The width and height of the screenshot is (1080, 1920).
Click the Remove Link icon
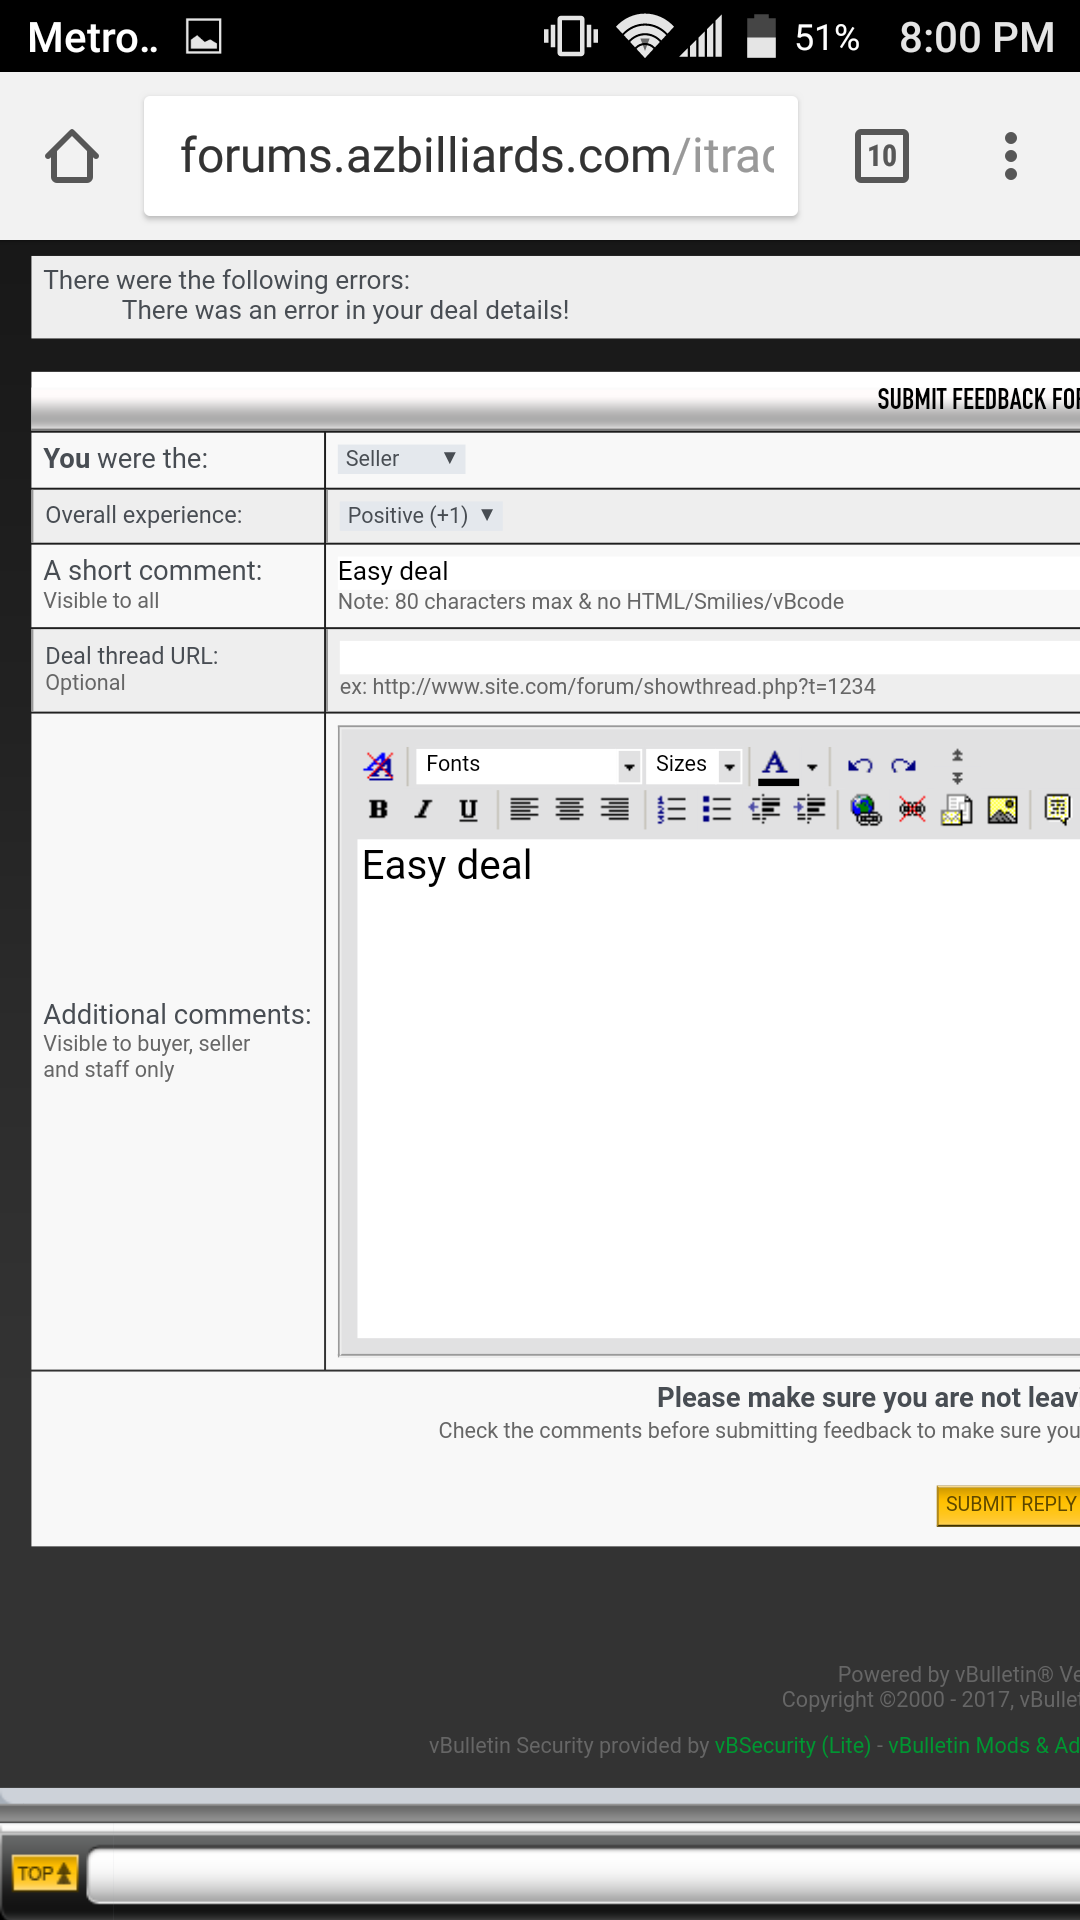click(x=911, y=809)
